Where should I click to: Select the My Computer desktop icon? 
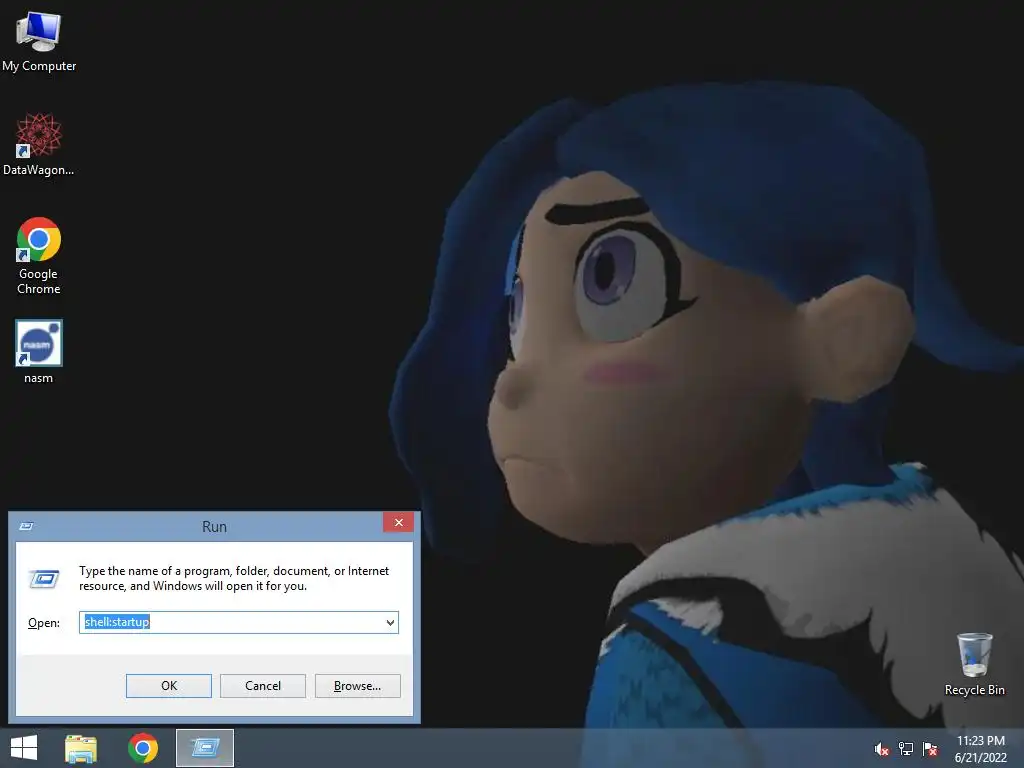pos(39,41)
